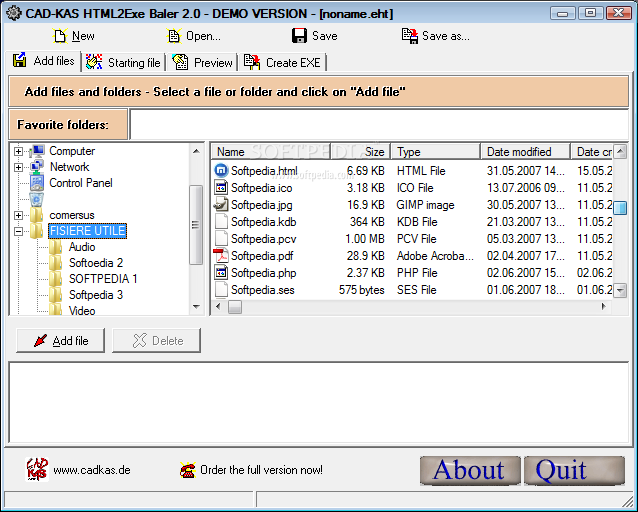Click the Save as... toolbar label

(x=446, y=36)
